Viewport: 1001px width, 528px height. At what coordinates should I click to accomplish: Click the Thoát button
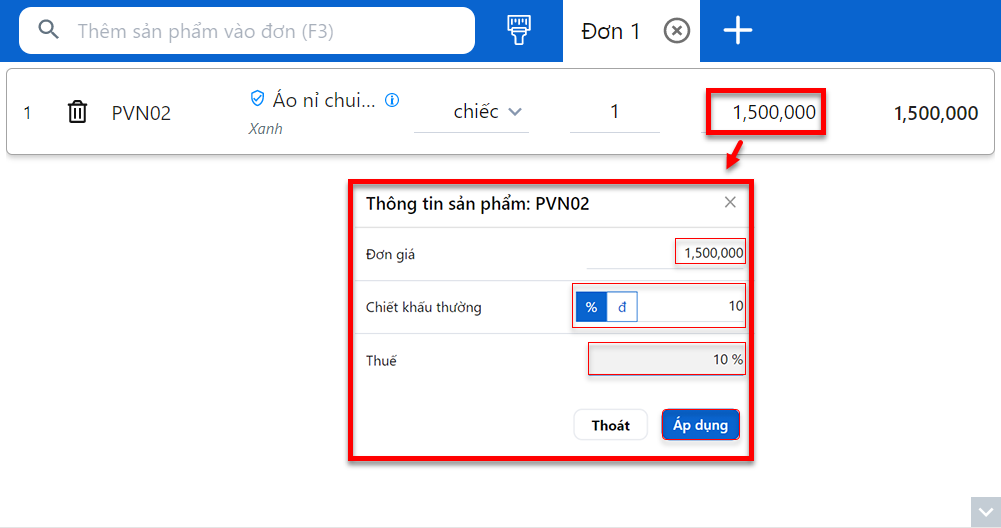click(610, 425)
